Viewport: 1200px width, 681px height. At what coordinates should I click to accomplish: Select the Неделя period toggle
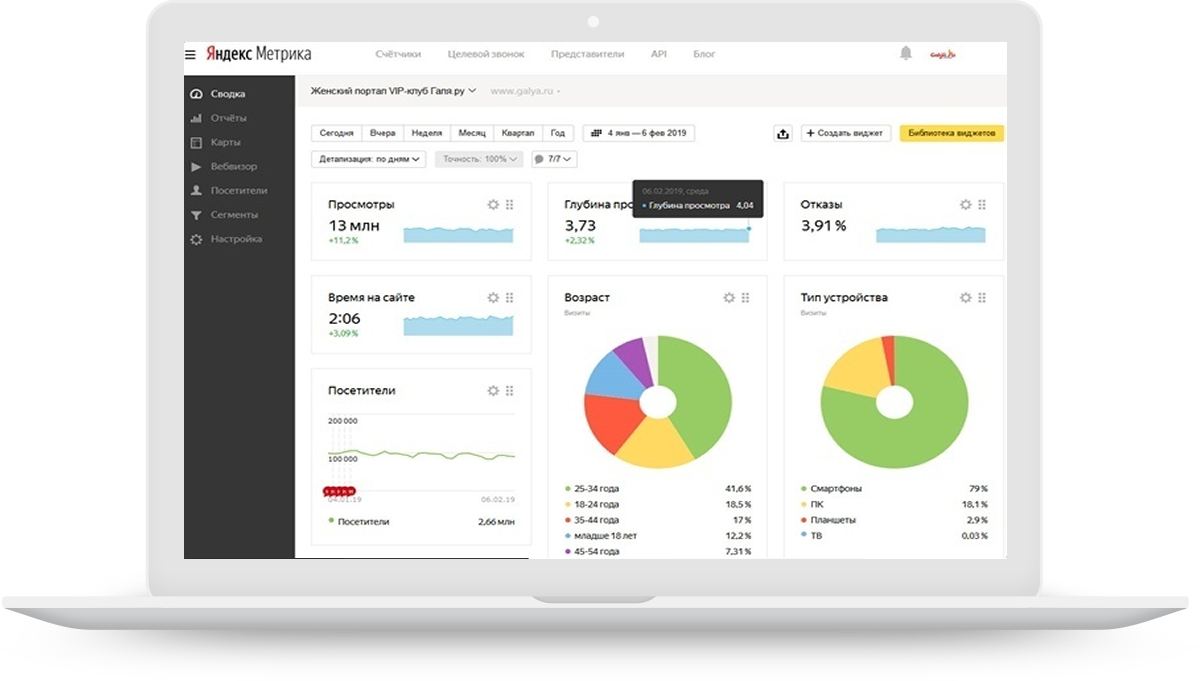coord(427,133)
